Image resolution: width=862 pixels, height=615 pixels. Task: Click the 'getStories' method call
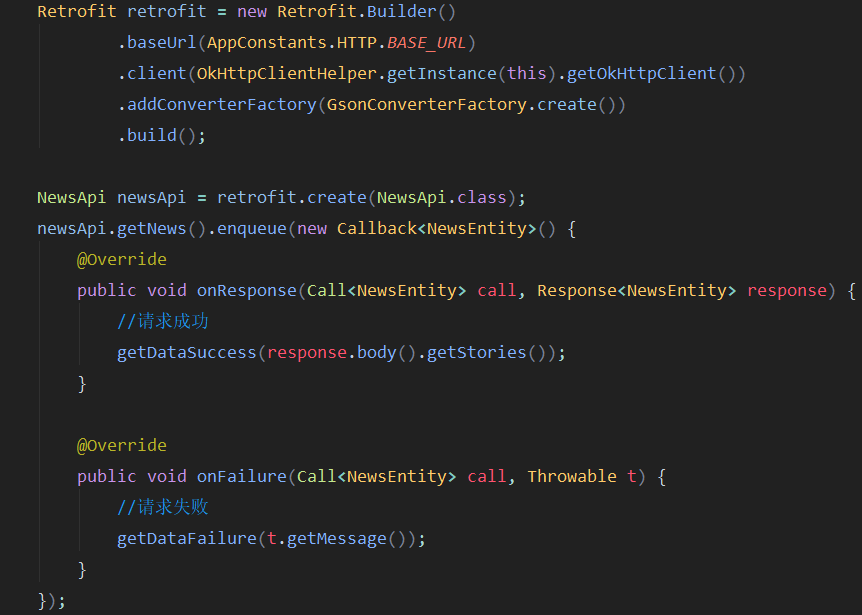click(477, 352)
